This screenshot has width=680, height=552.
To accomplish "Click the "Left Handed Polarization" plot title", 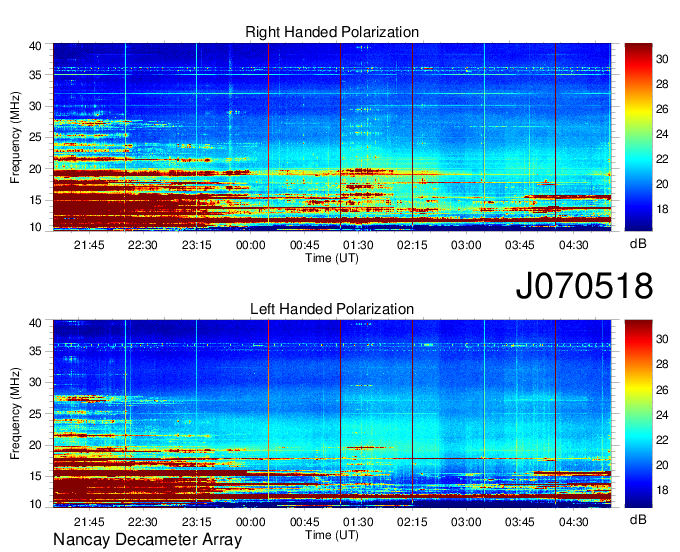I will (x=332, y=309).
